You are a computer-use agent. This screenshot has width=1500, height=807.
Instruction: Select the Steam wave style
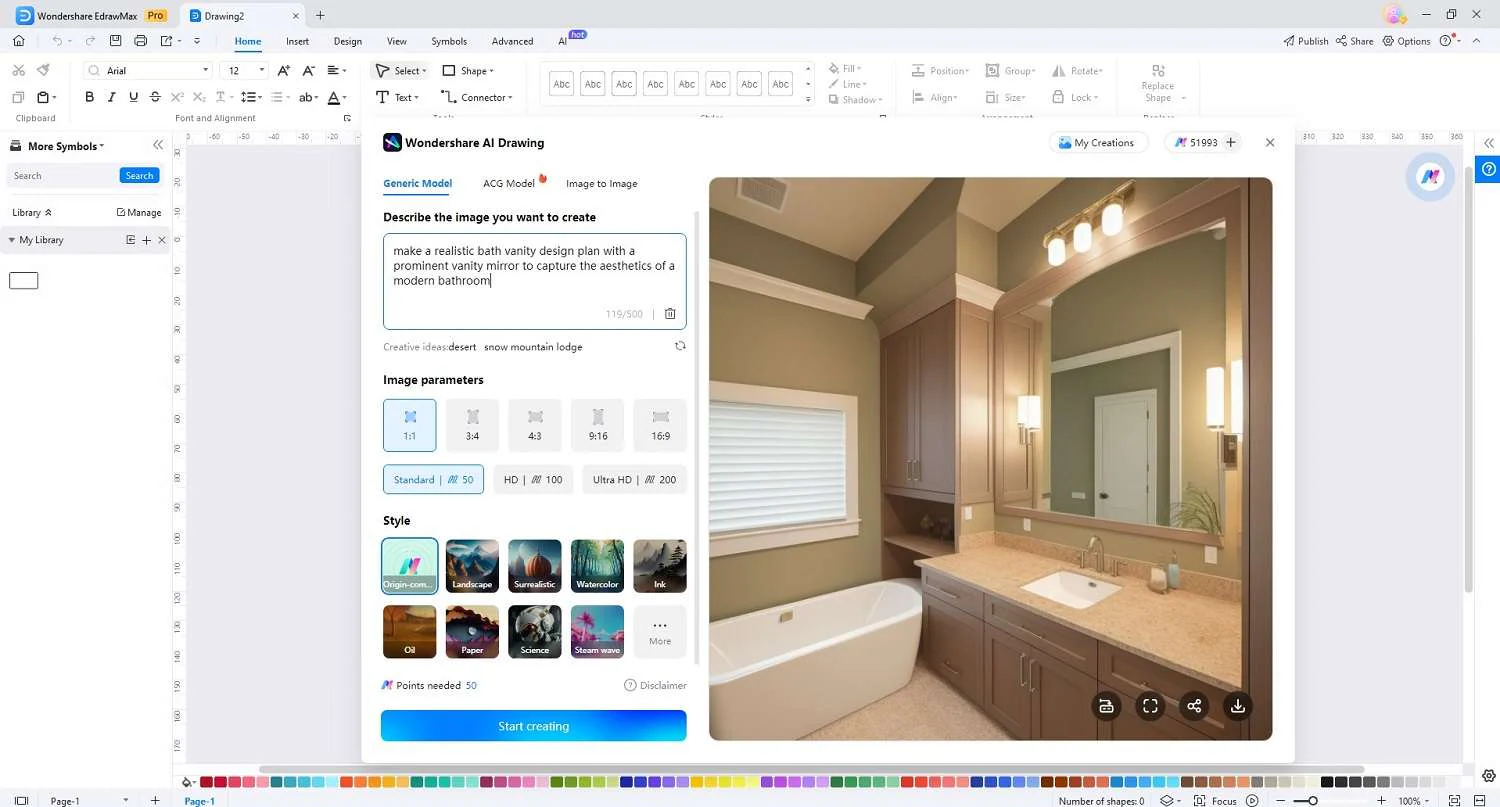tap(598, 632)
